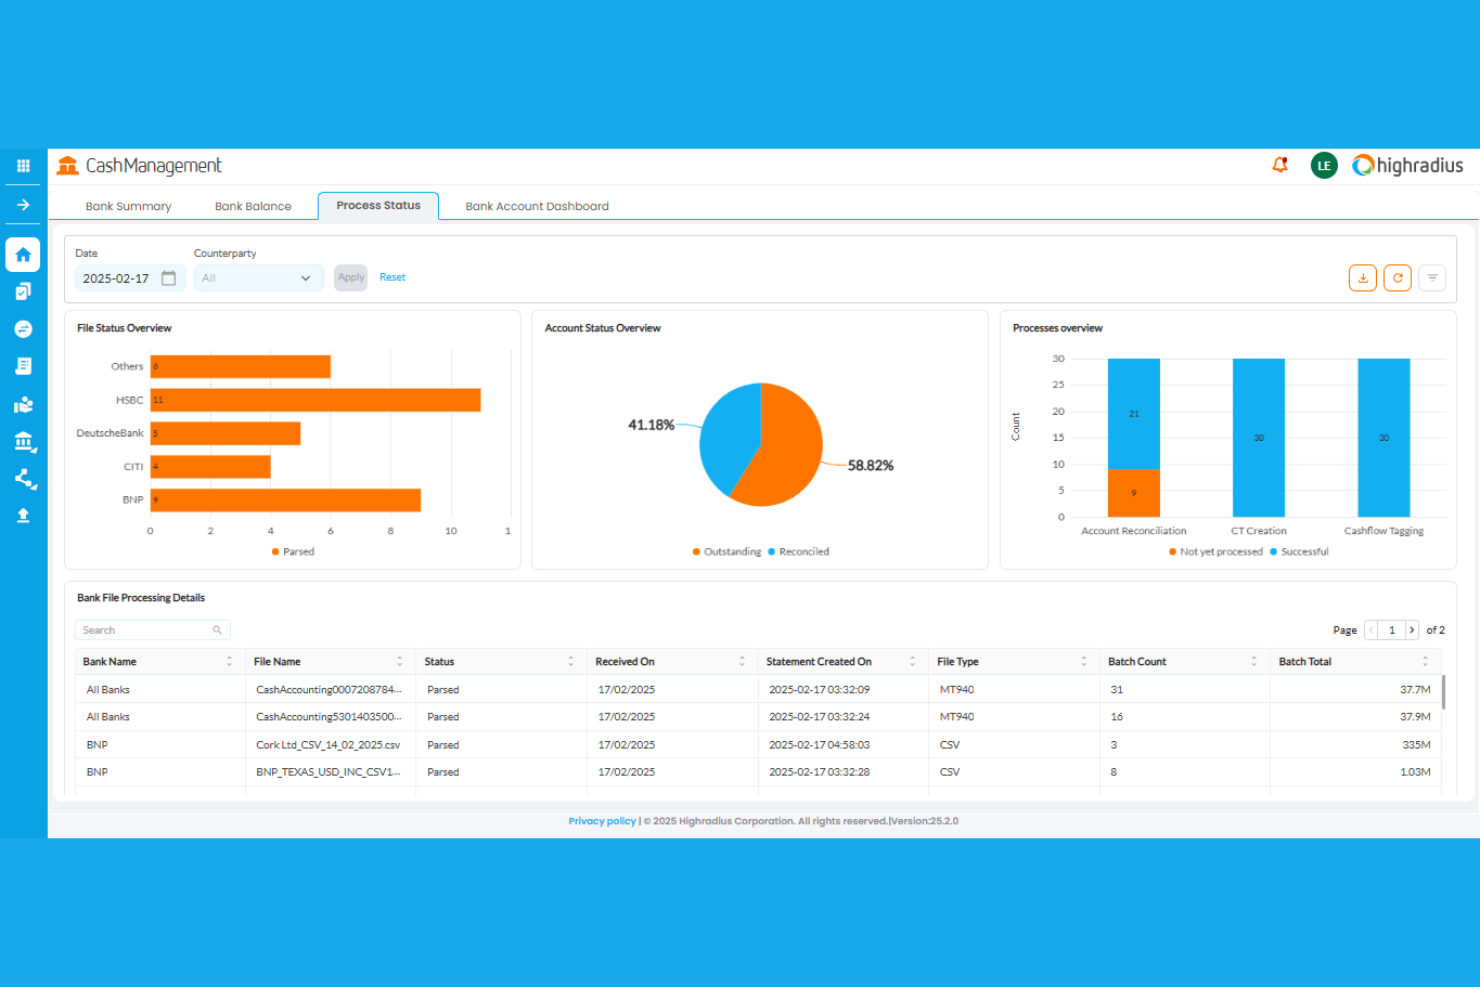Viewport: 1480px width, 987px height.
Task: Open the Bank Account Dashboard tab
Action: [x=537, y=205]
